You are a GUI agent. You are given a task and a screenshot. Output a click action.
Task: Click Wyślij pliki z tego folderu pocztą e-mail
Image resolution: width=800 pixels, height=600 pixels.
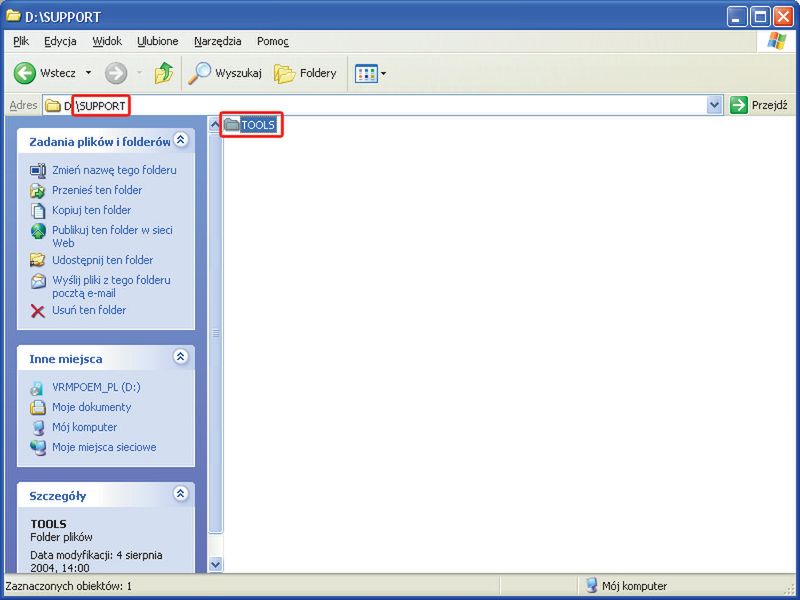(x=111, y=286)
